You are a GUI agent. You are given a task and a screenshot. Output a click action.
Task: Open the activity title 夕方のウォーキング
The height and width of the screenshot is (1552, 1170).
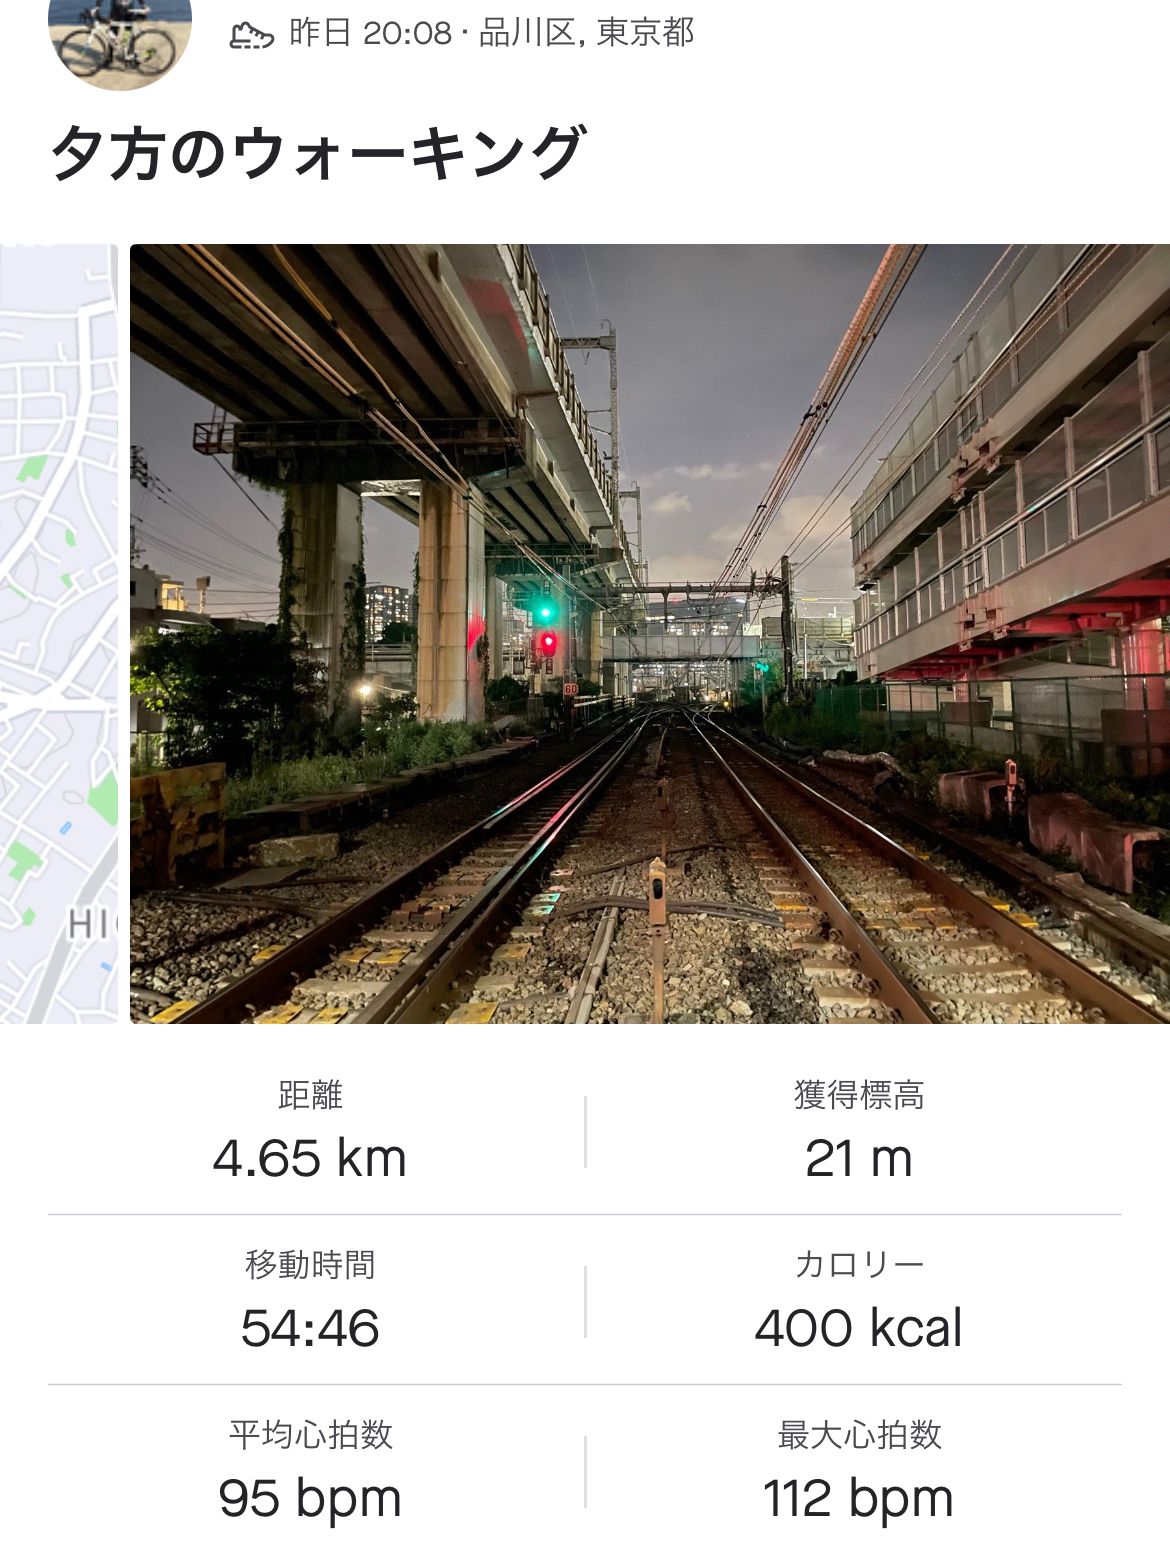[316, 153]
